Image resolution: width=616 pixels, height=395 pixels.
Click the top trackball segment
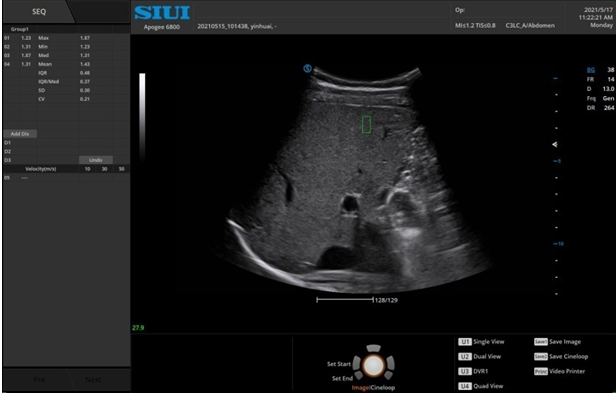click(373, 348)
